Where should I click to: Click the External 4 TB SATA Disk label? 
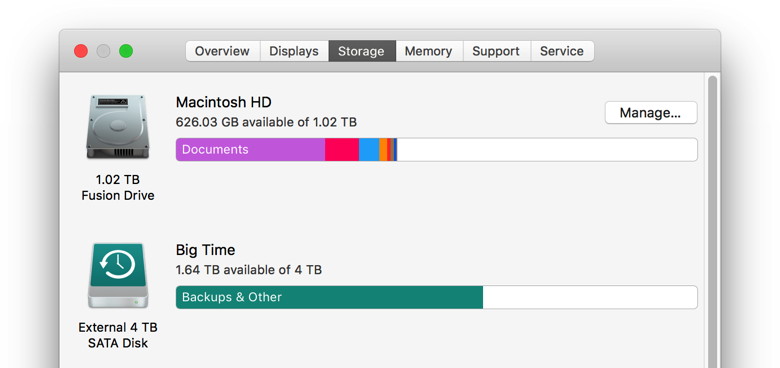(x=118, y=335)
